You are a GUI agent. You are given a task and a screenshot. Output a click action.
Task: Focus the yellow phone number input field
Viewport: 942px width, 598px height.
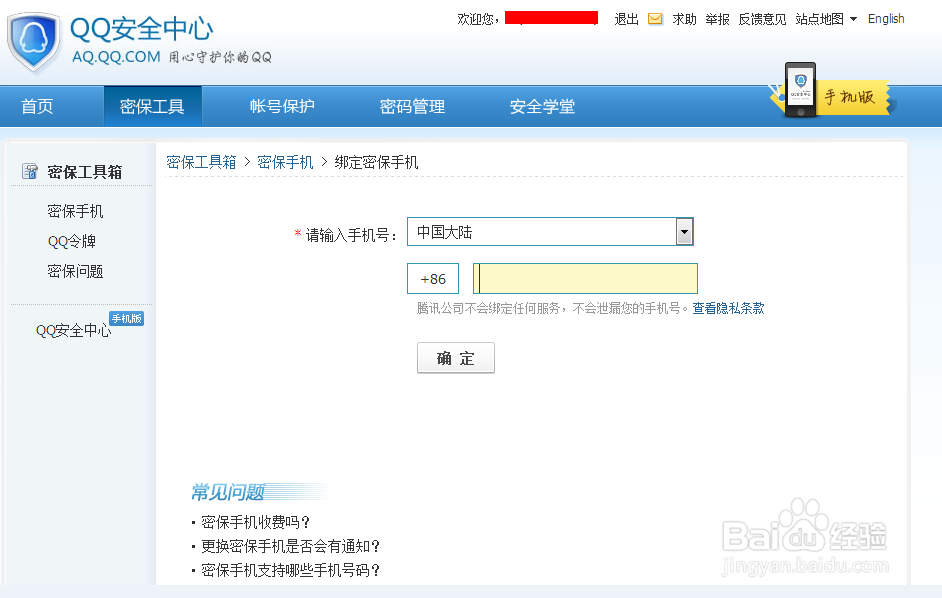(585, 278)
